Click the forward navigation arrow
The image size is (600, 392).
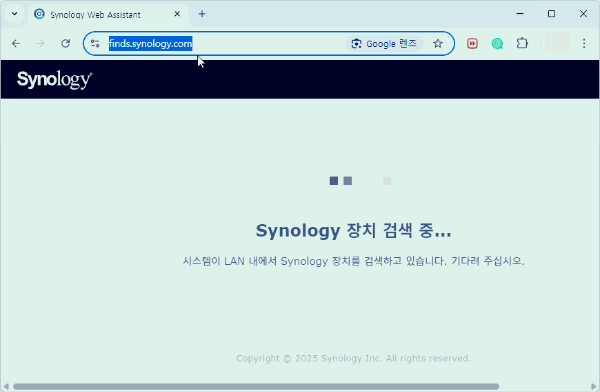(40, 43)
